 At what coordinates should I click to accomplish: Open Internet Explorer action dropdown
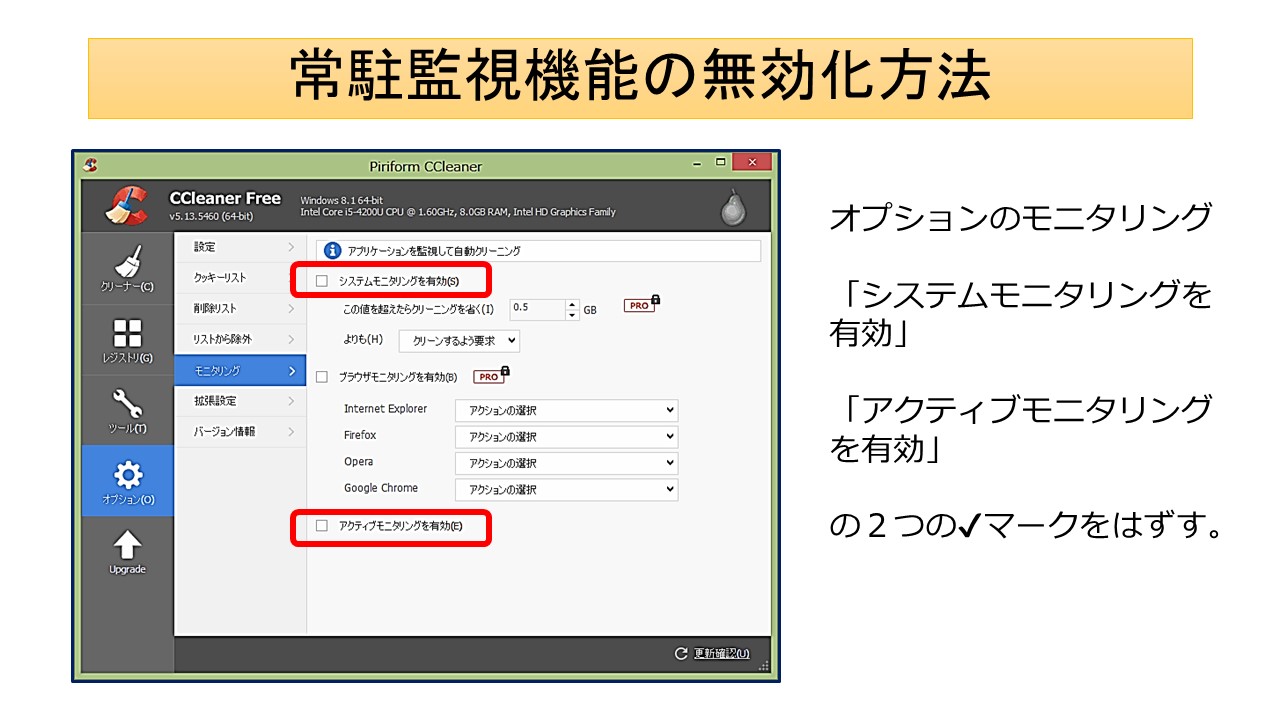tap(566, 410)
